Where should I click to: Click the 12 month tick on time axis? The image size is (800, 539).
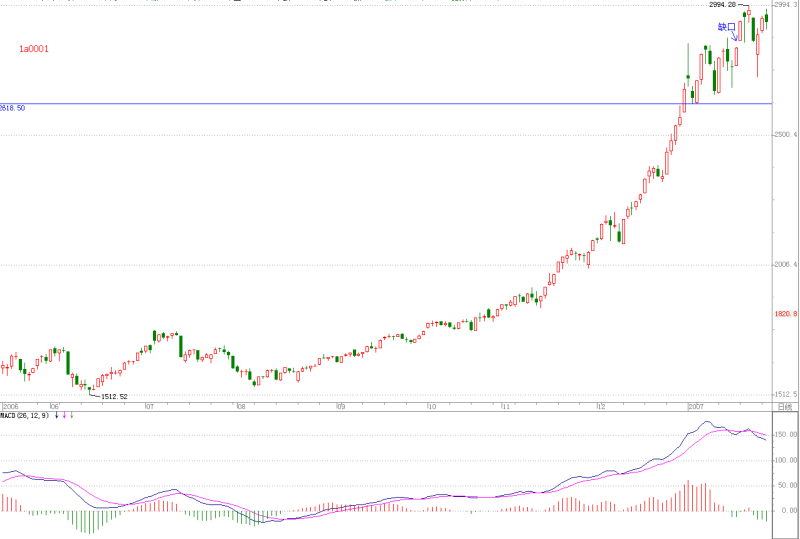pyautogui.click(x=601, y=407)
